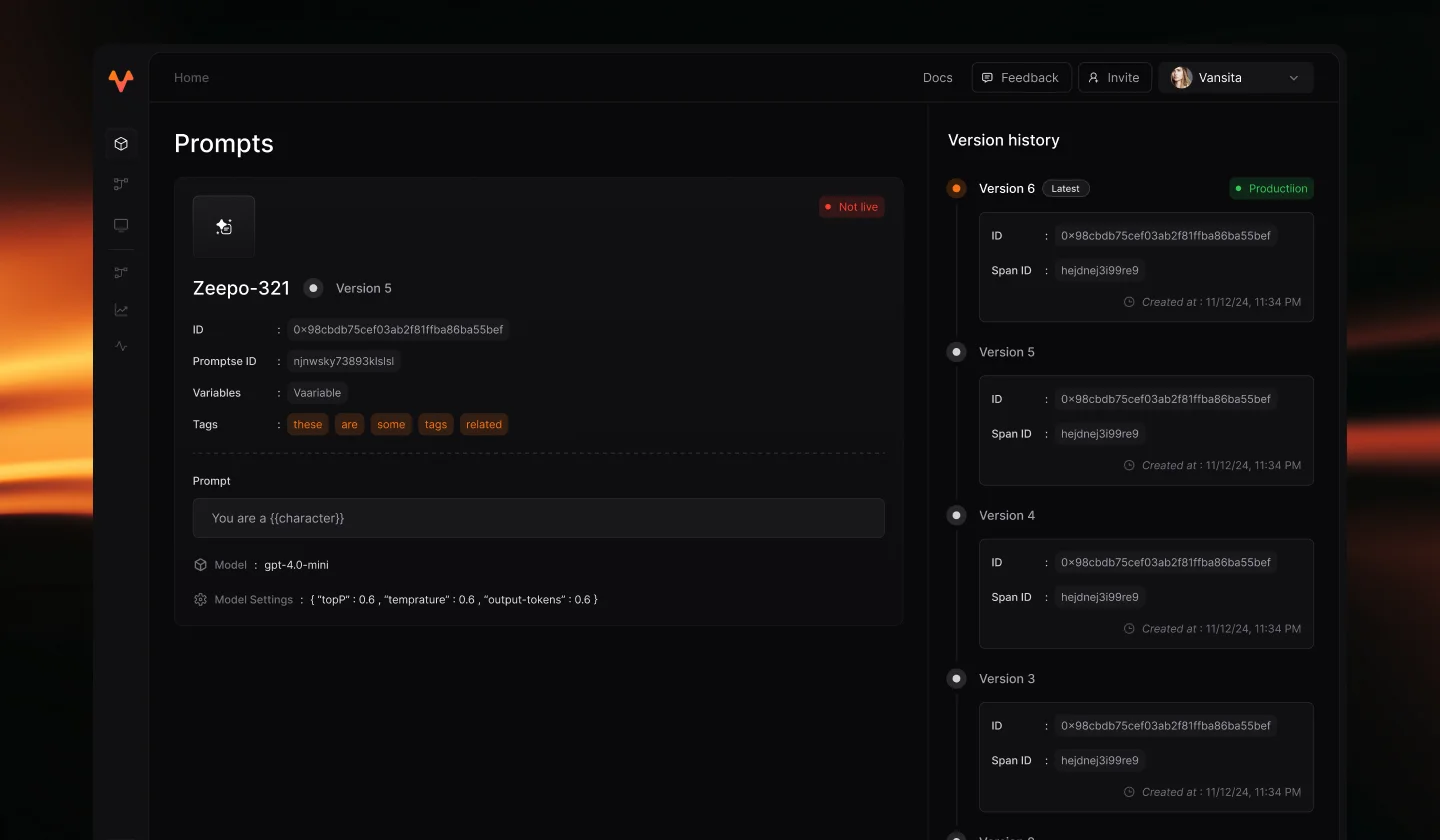Image resolution: width=1440 pixels, height=840 pixels.
Task: Select the Version 6 radio marker
Action: click(x=957, y=188)
